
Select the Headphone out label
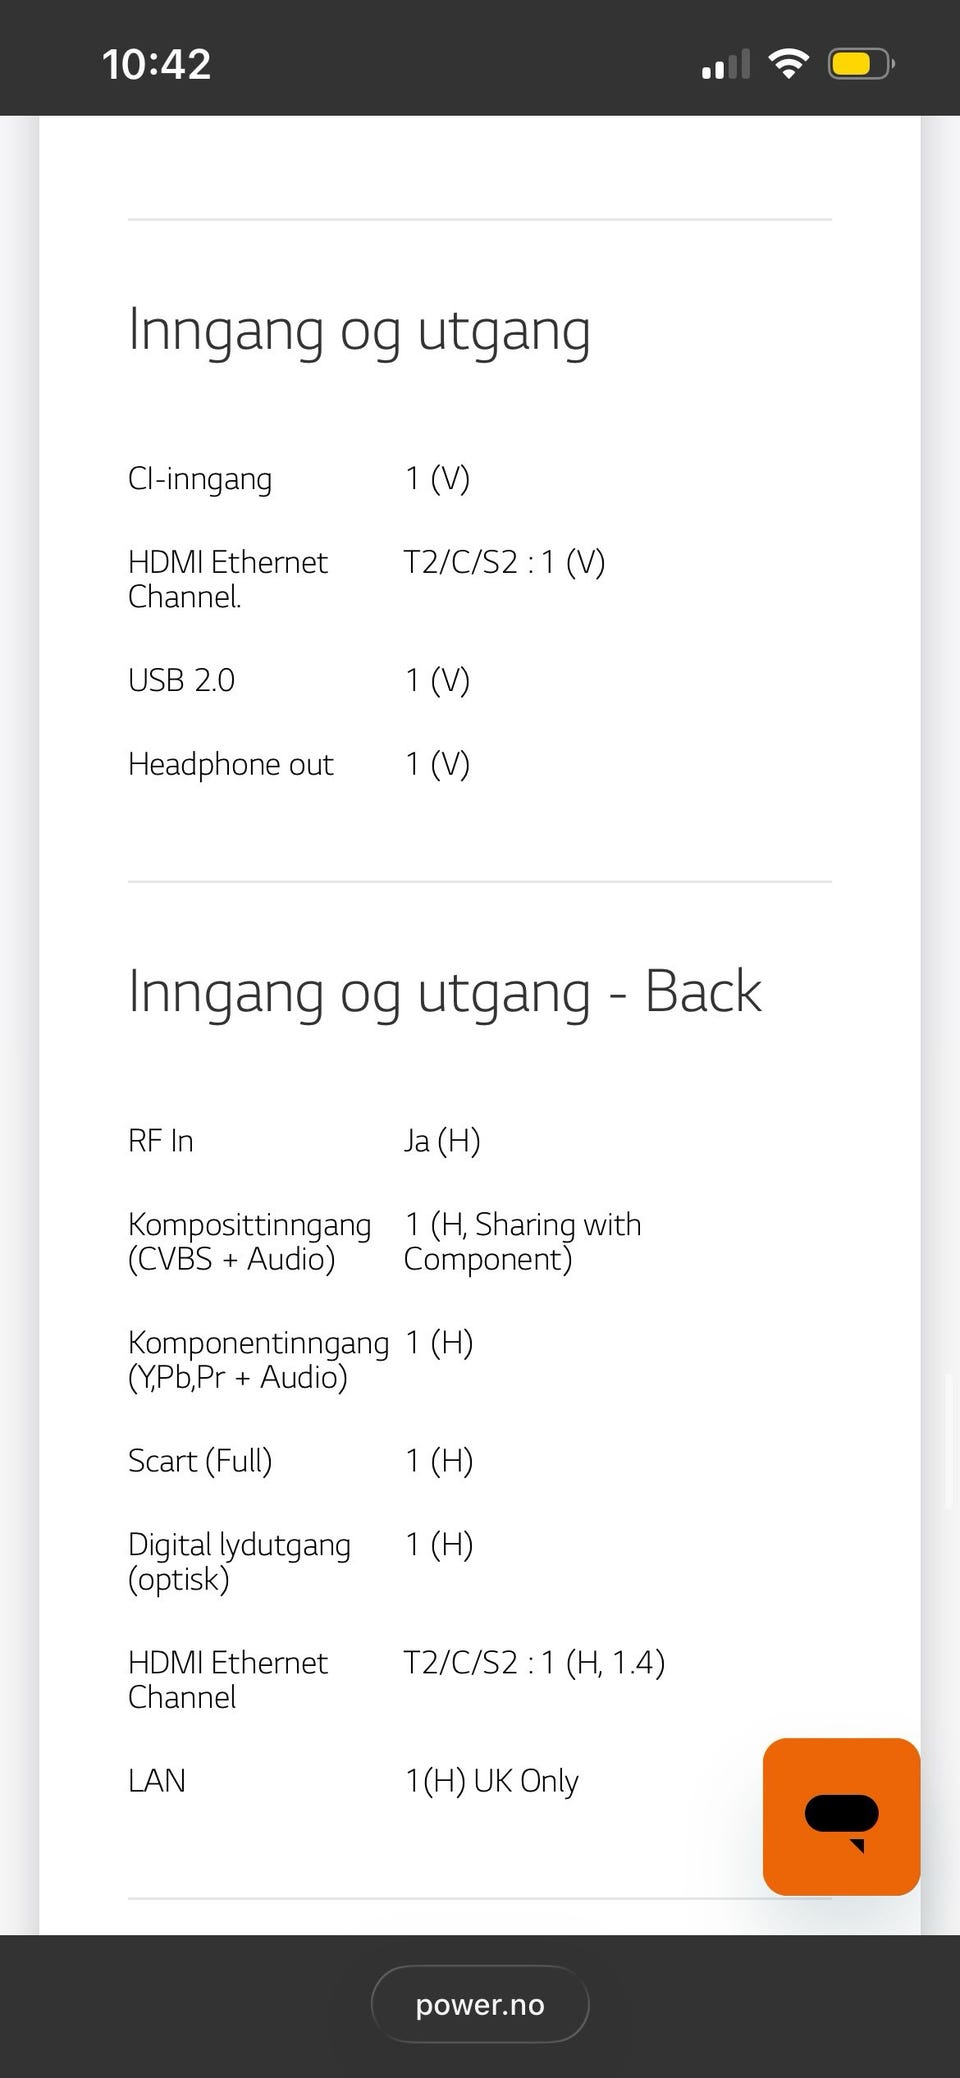point(231,764)
